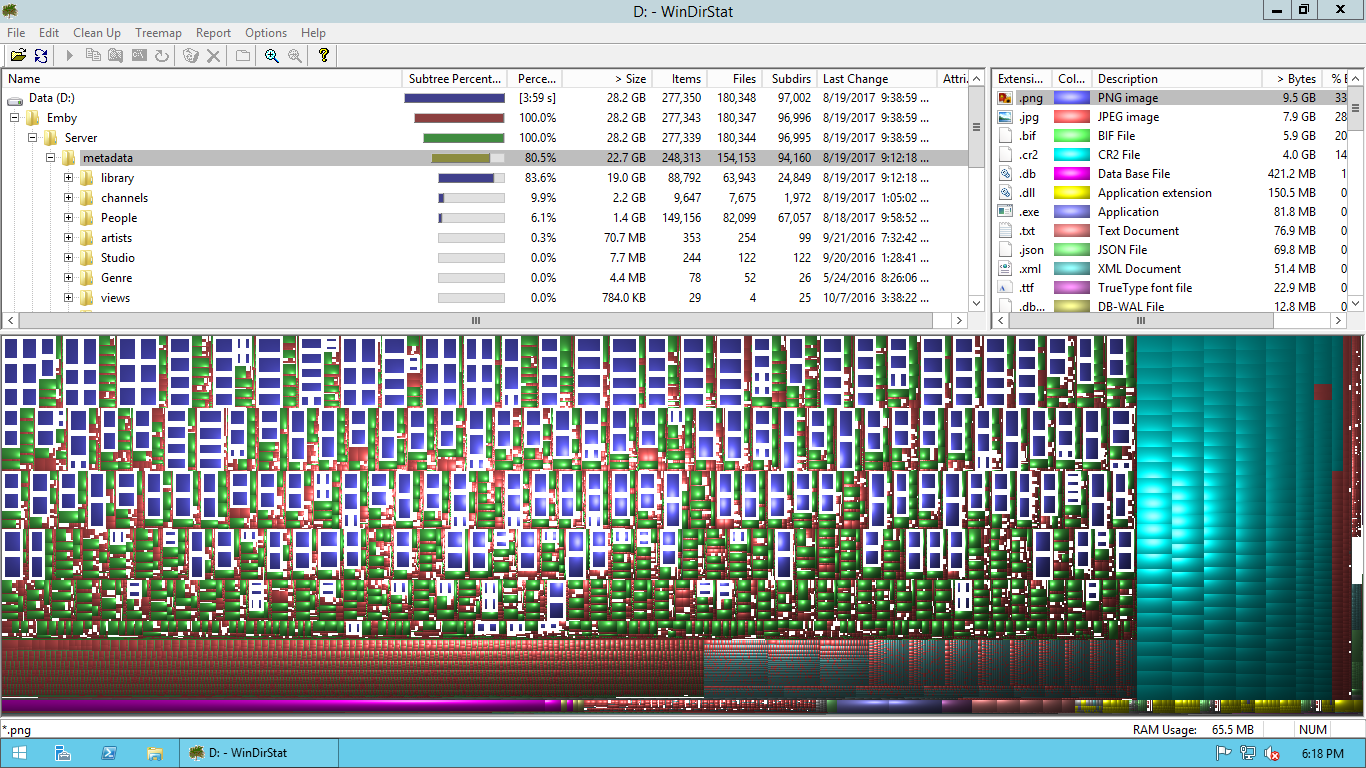The width and height of the screenshot is (1366, 768).
Task: Launch PowerShell from the taskbar
Action: (109, 754)
